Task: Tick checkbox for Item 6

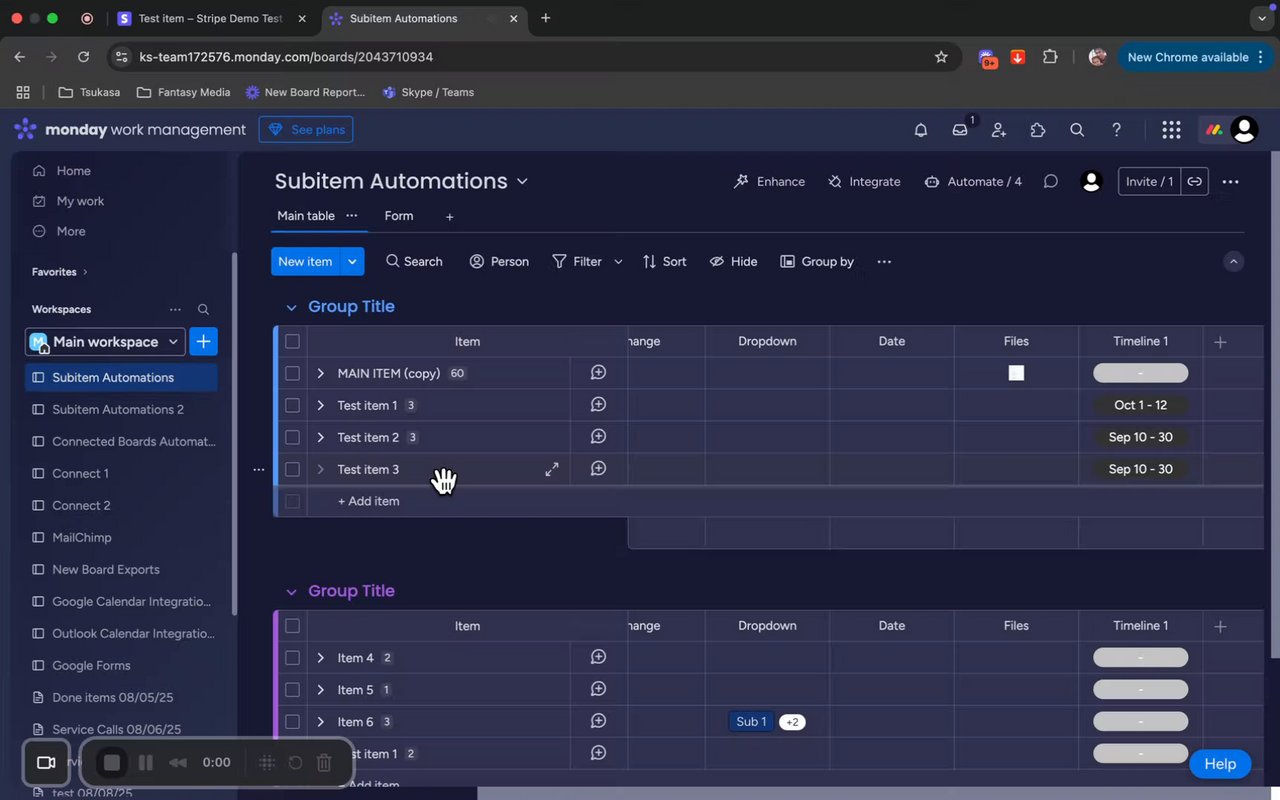Action: (292, 722)
